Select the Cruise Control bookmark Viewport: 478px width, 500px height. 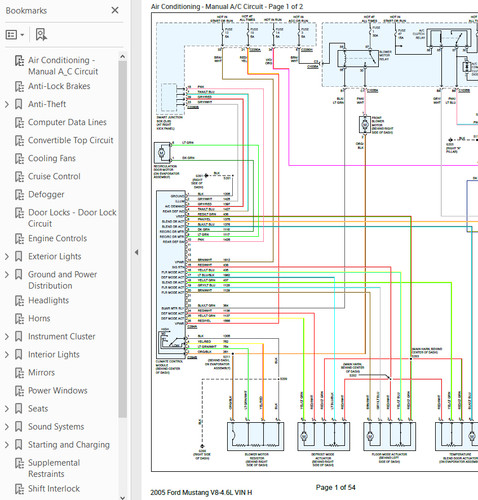coord(54,176)
